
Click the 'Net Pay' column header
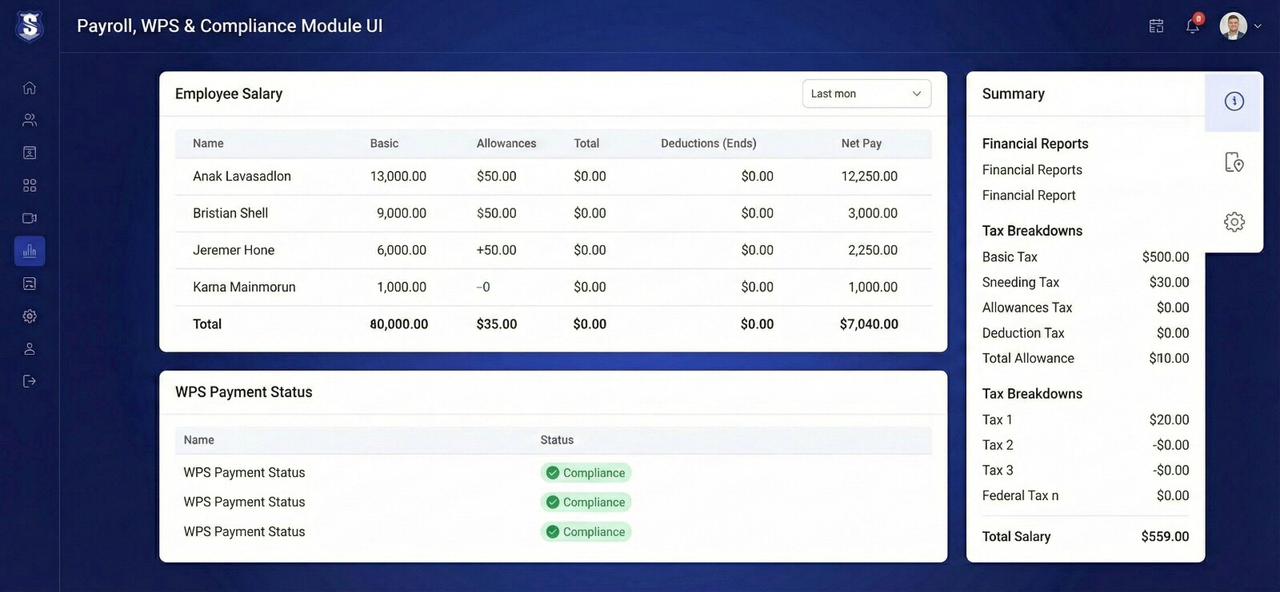[x=862, y=144]
